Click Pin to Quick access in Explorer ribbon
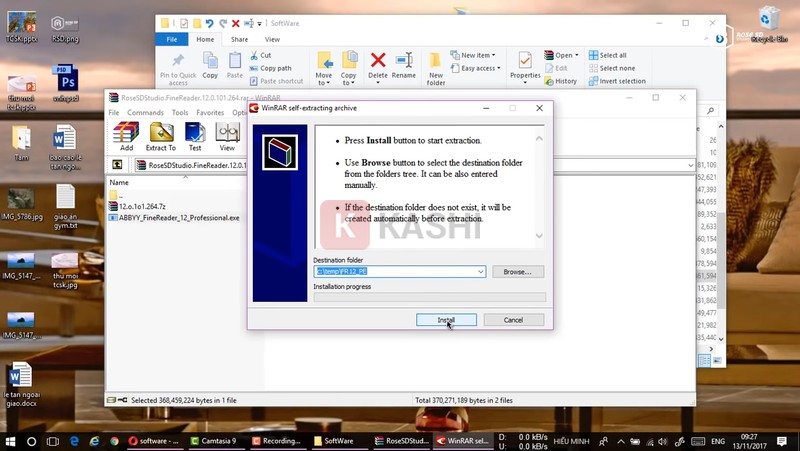 point(178,69)
